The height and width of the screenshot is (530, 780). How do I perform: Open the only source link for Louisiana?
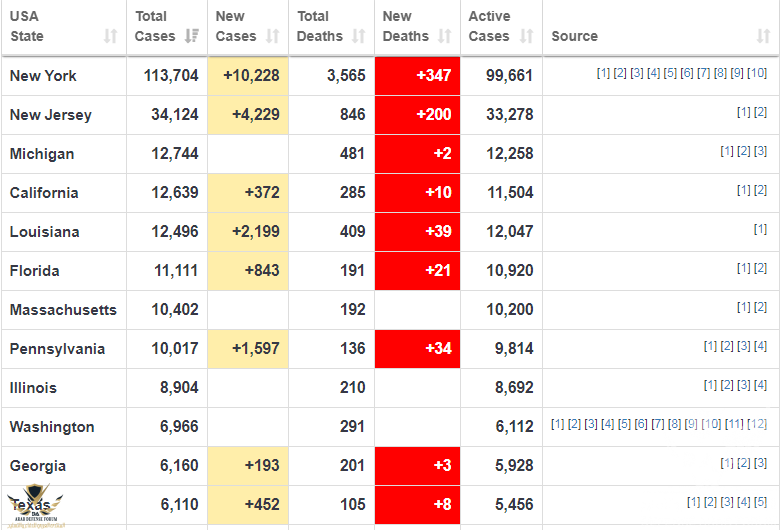pos(761,229)
